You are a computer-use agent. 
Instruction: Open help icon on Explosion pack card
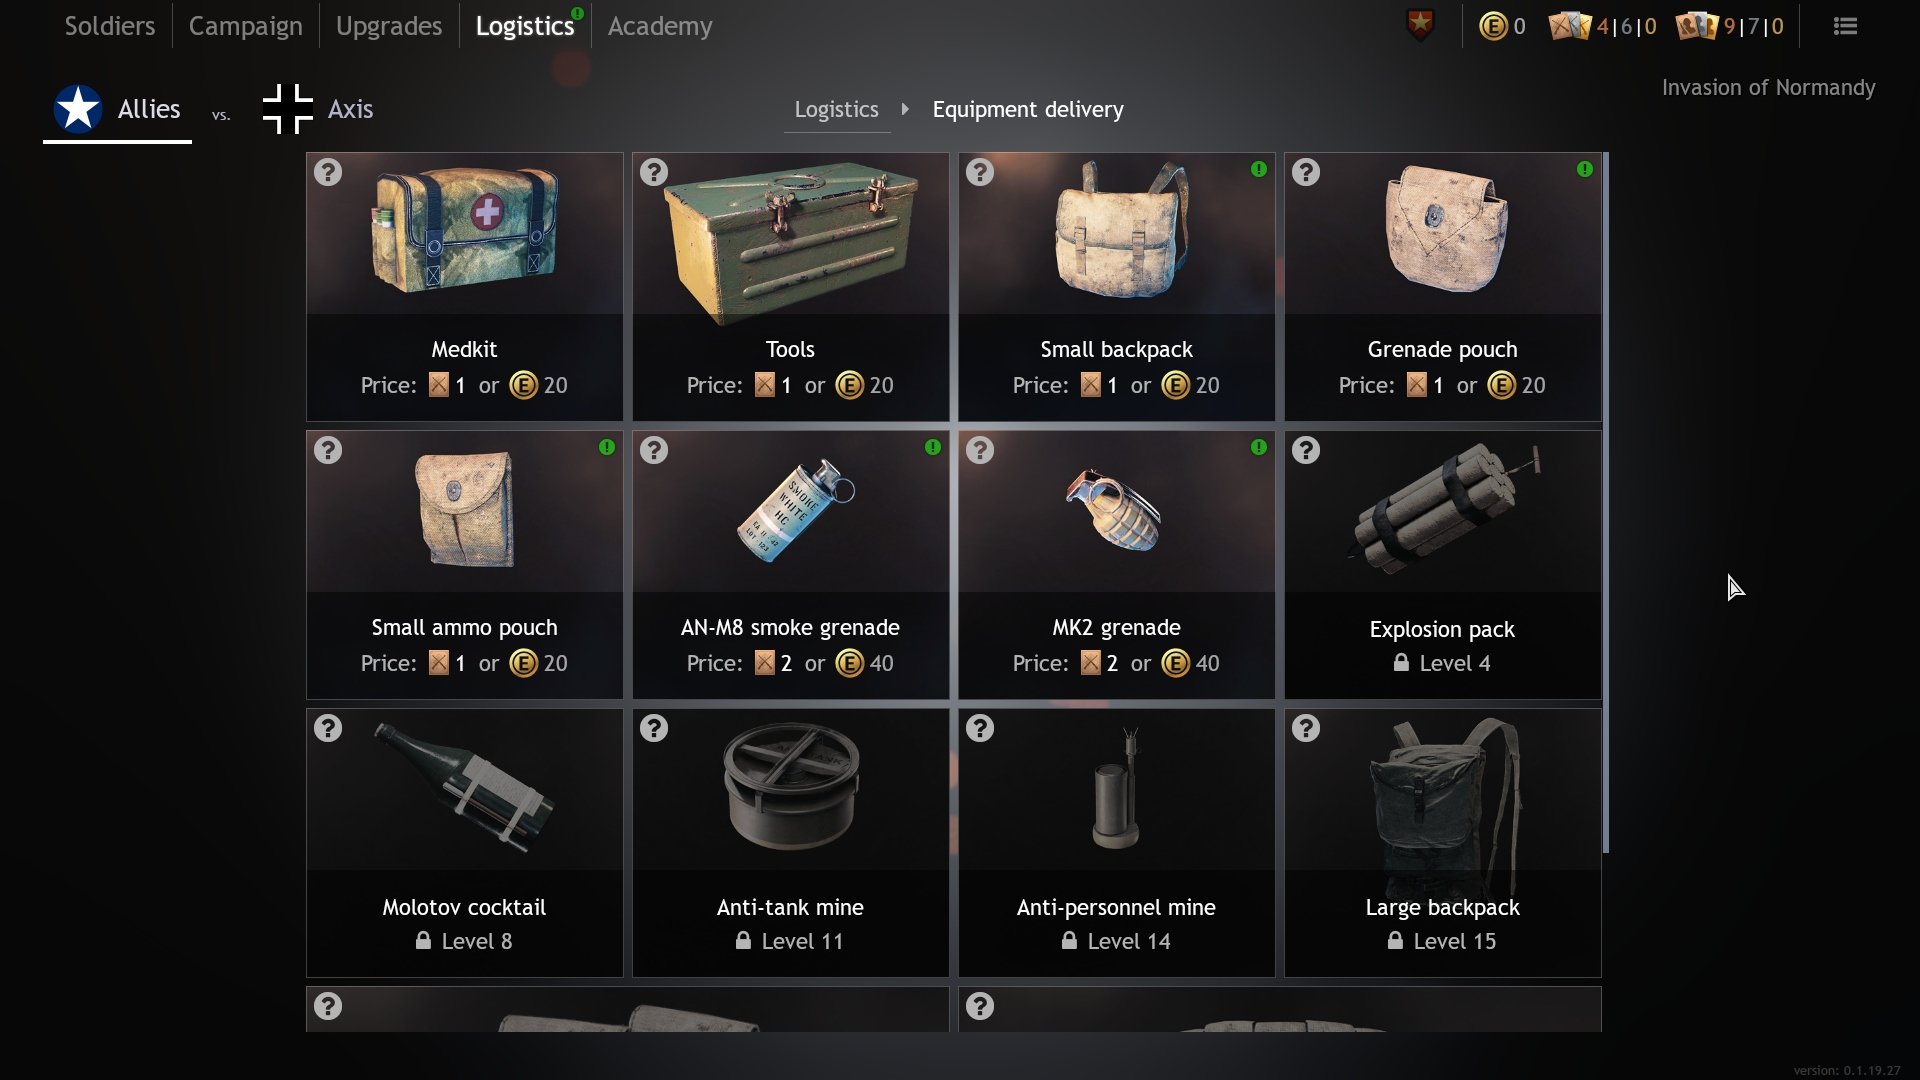point(1306,450)
